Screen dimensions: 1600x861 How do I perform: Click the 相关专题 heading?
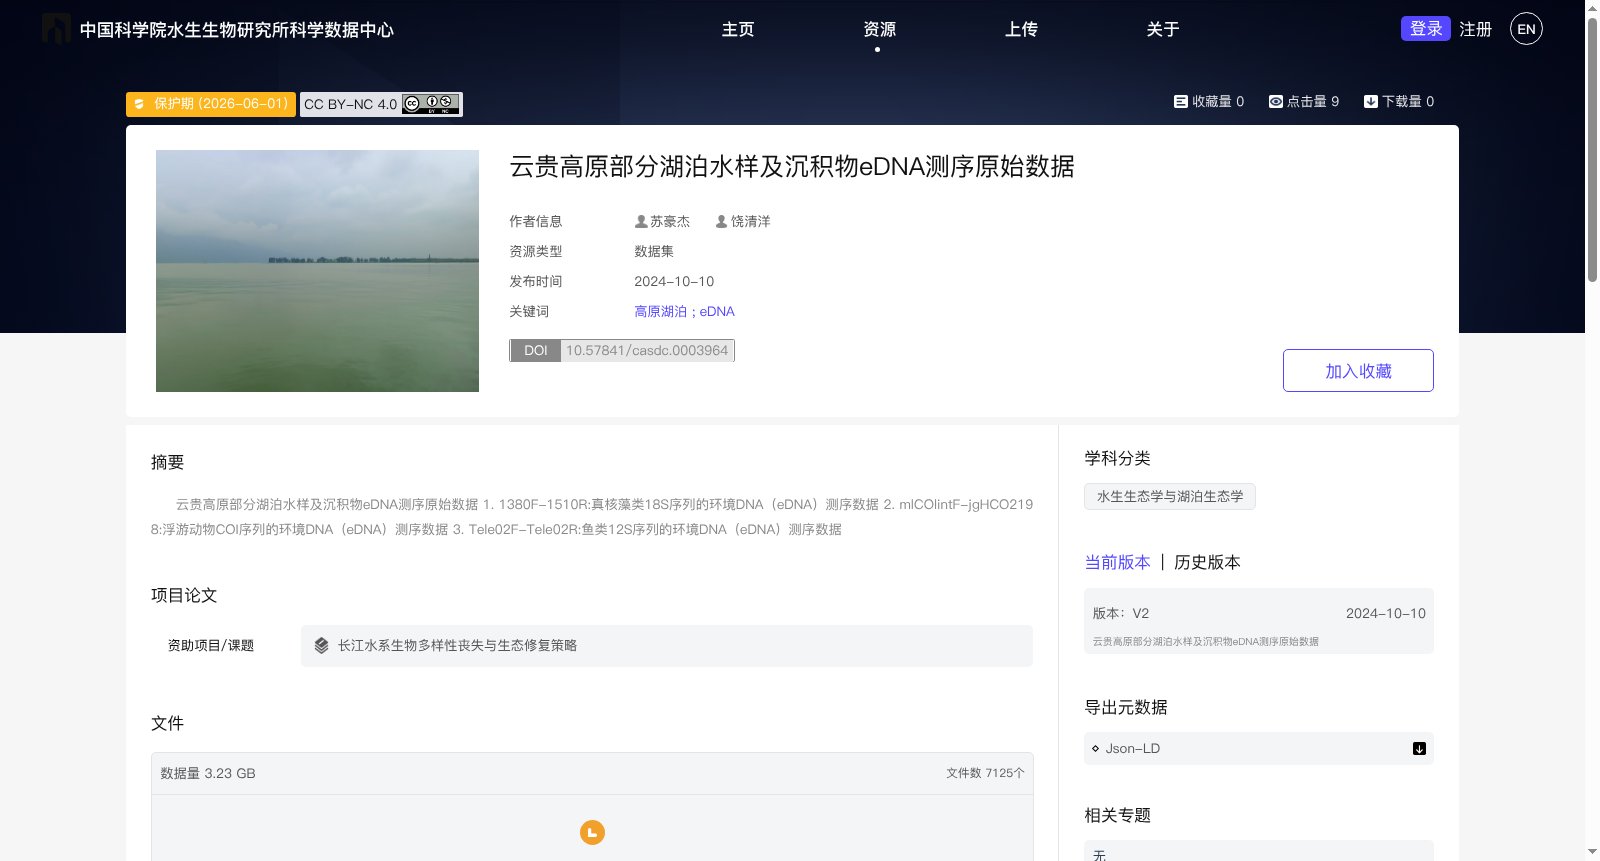pos(1118,816)
